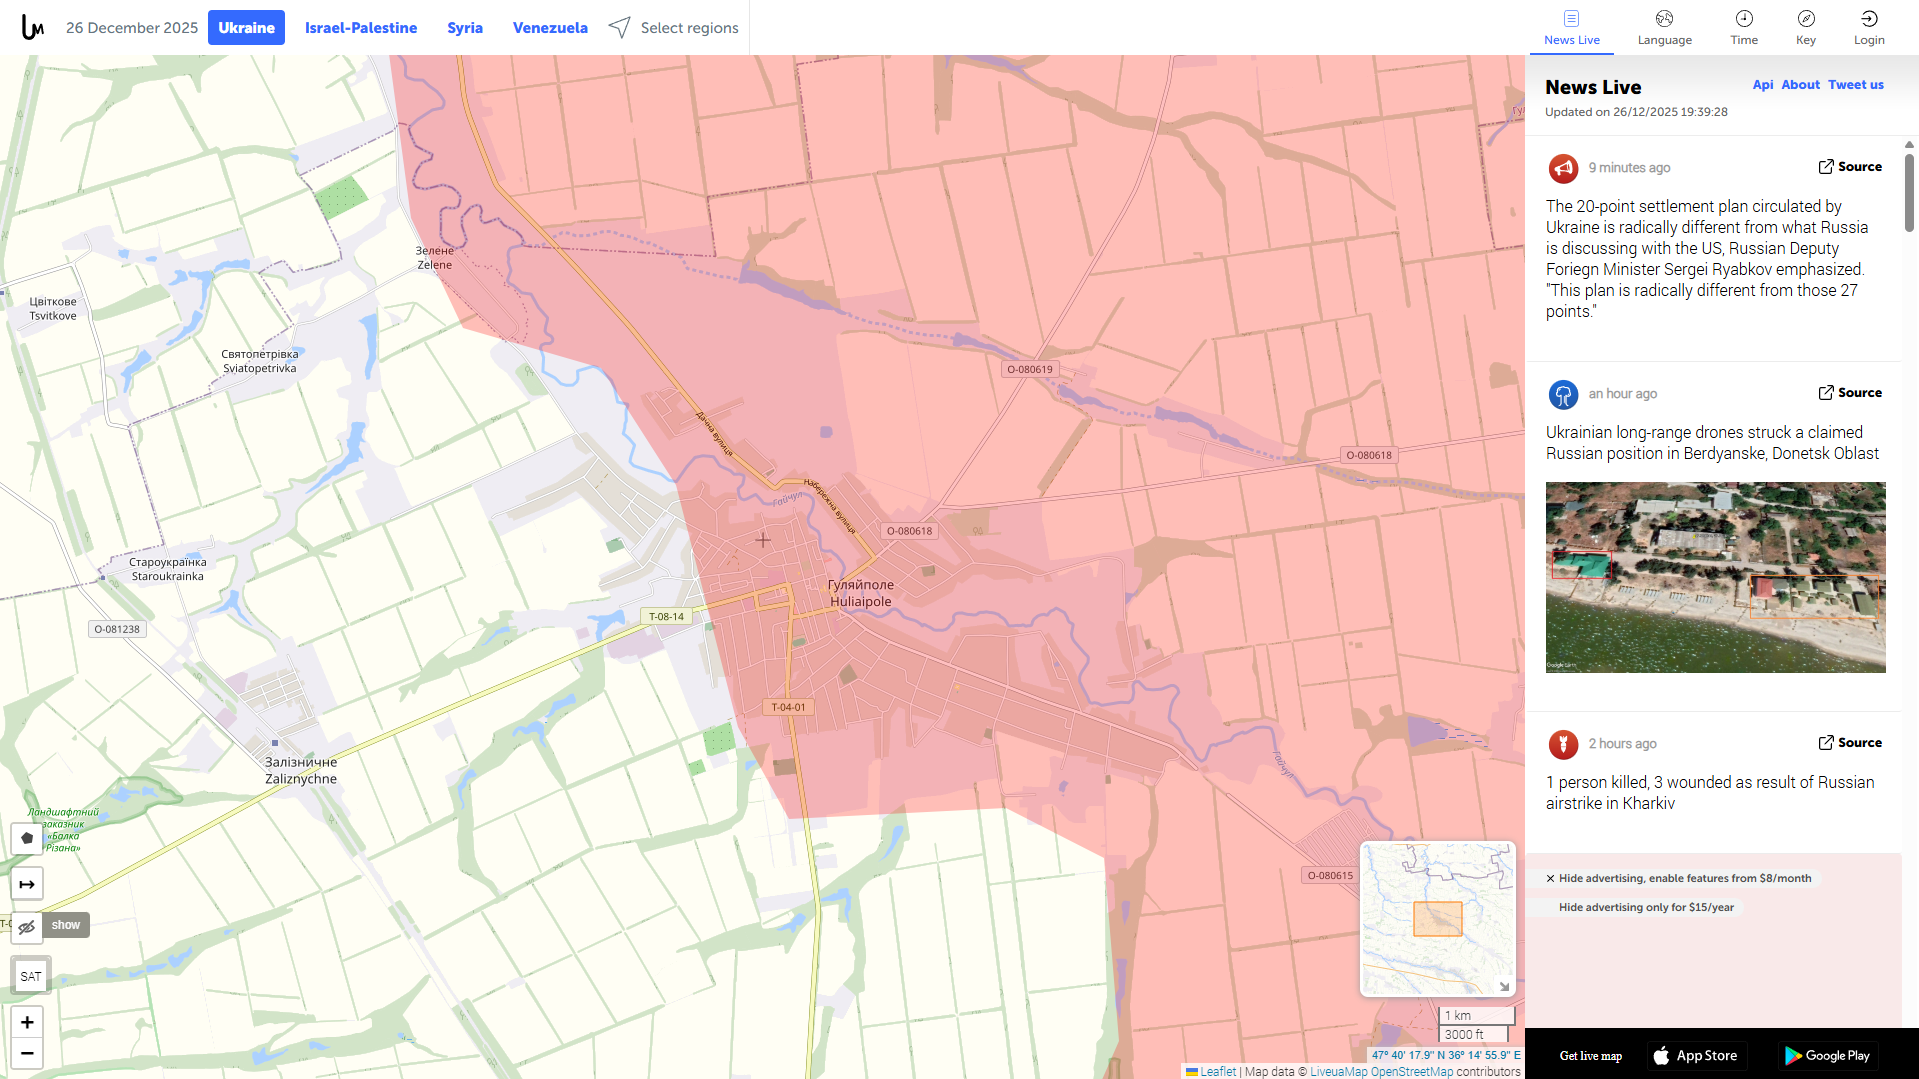This screenshot has height=1079, width=1919.
Task: Open the Kharkiv airstrike news text
Action: coord(1710,793)
